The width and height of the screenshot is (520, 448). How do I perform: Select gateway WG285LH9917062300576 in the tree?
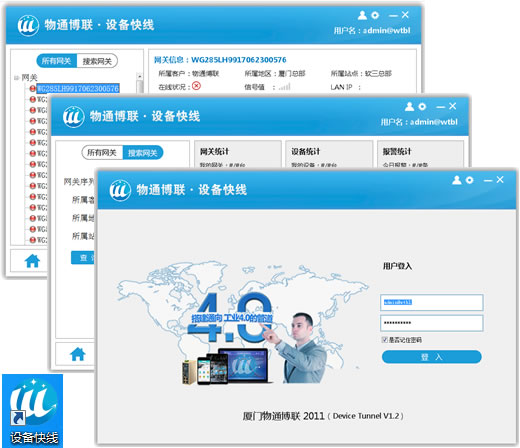click(78, 88)
